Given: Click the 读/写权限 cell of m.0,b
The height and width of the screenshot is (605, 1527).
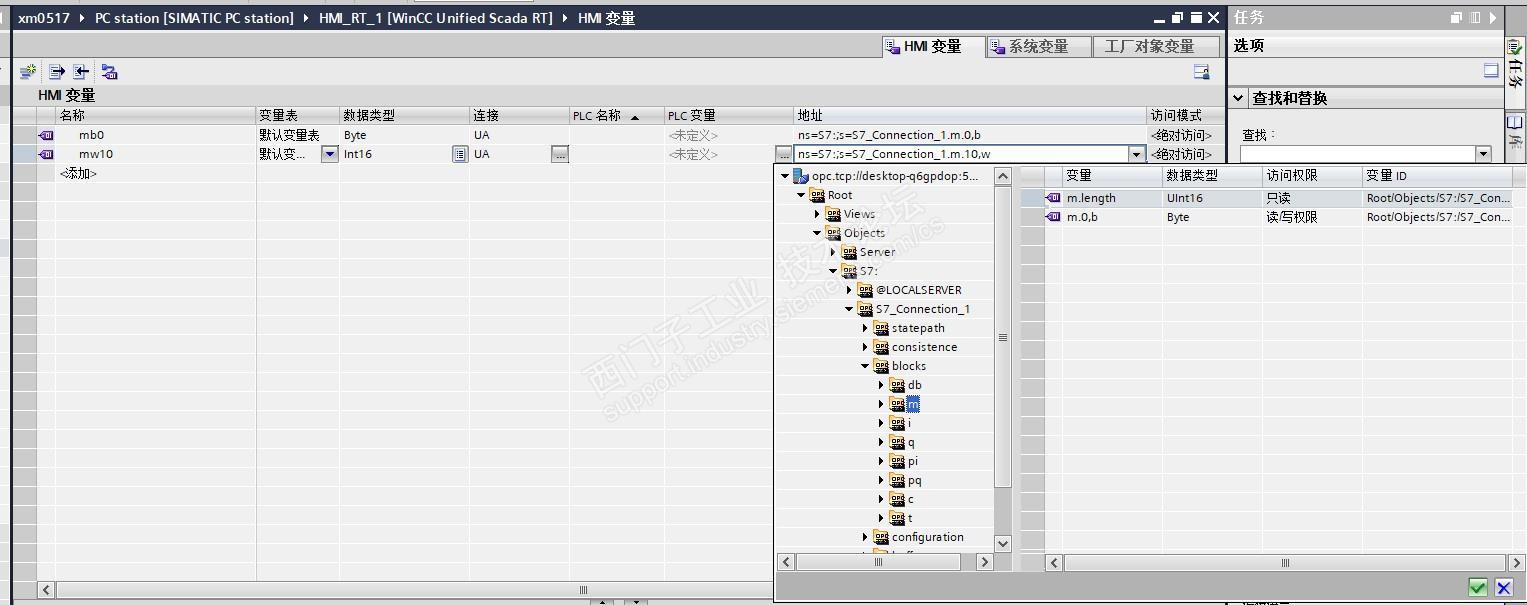Looking at the screenshot, I should (x=1311, y=217).
